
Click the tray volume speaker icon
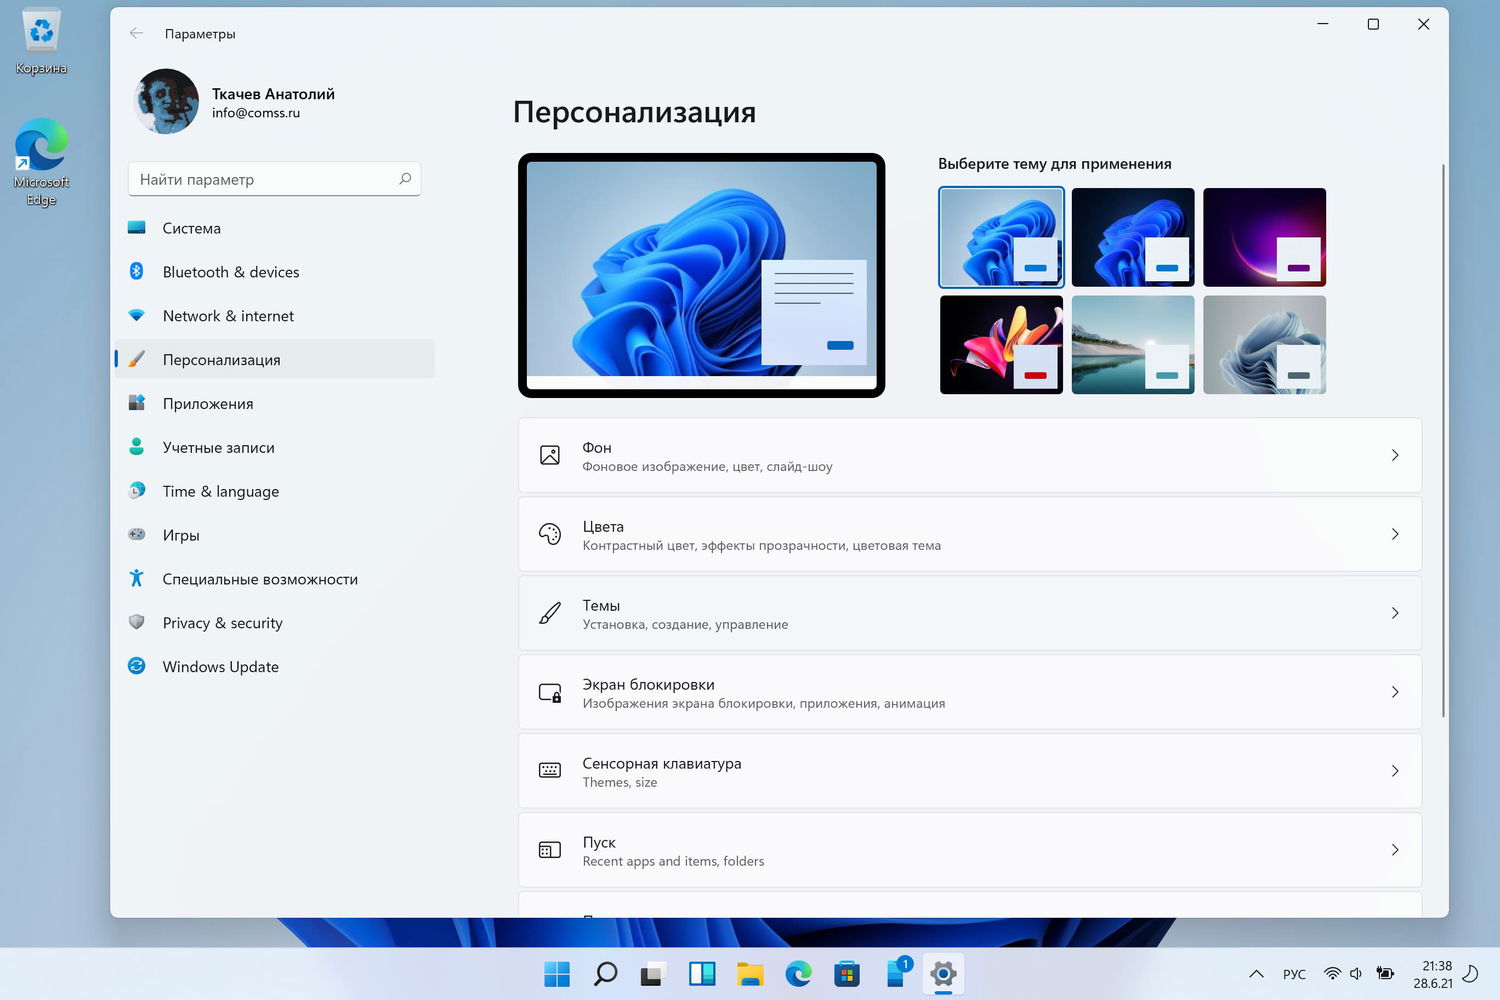coord(1356,974)
